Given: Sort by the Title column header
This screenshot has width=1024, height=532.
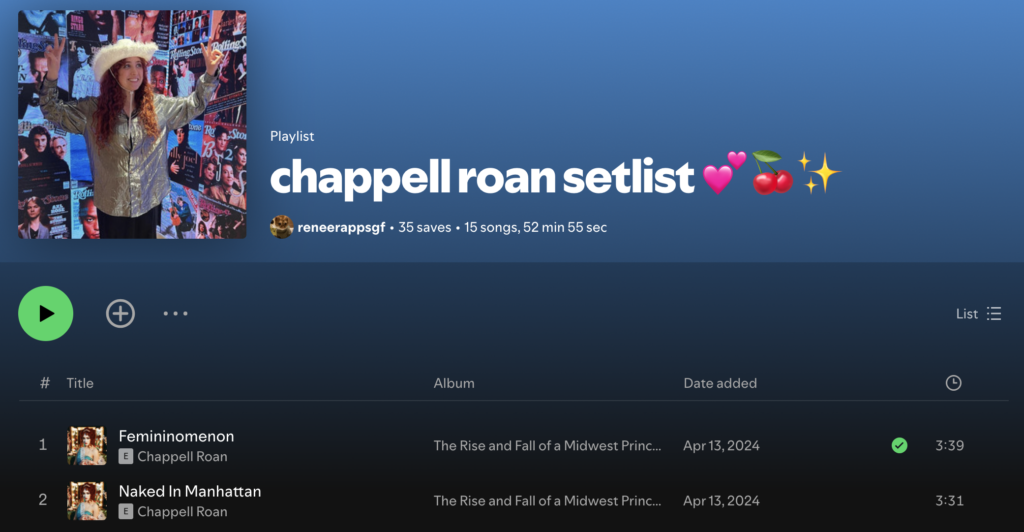Looking at the screenshot, I should coord(80,383).
